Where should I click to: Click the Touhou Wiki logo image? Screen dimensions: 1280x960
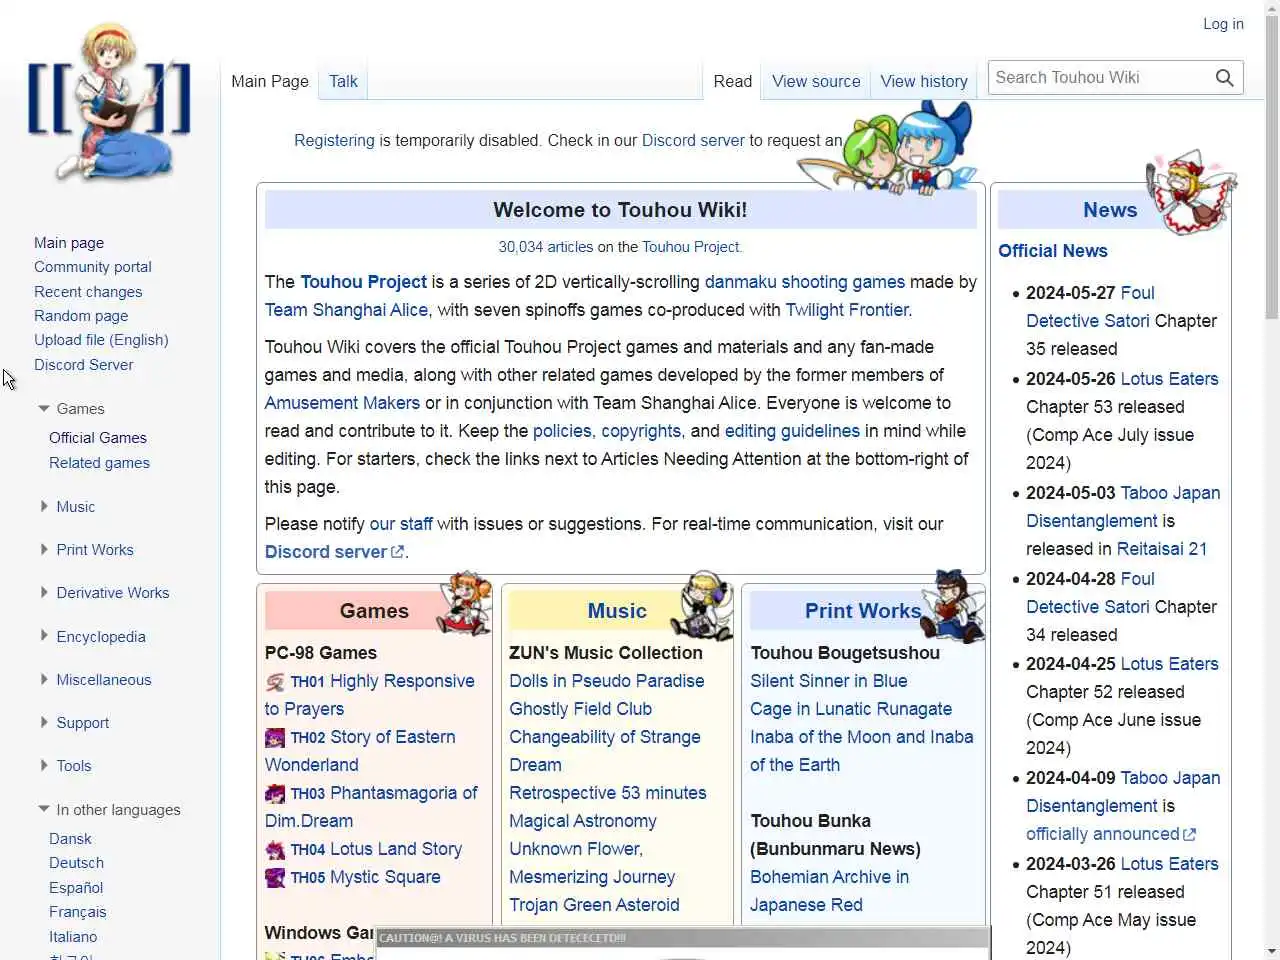109,102
